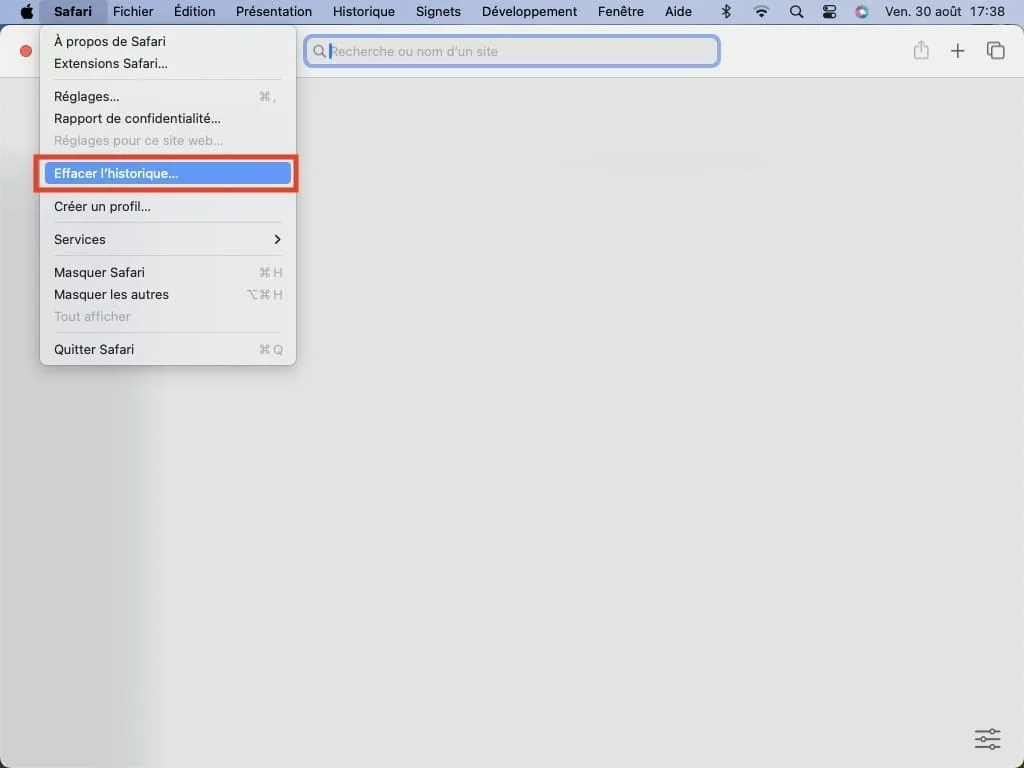Open a new tab with plus icon
This screenshot has height=768, width=1024.
coord(957,51)
